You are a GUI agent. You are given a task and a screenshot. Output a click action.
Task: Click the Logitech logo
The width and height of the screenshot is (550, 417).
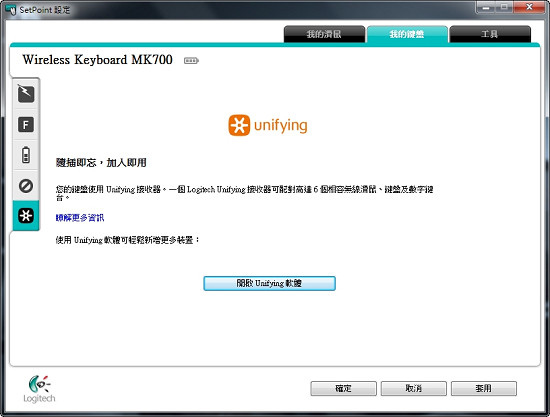[x=39, y=389]
